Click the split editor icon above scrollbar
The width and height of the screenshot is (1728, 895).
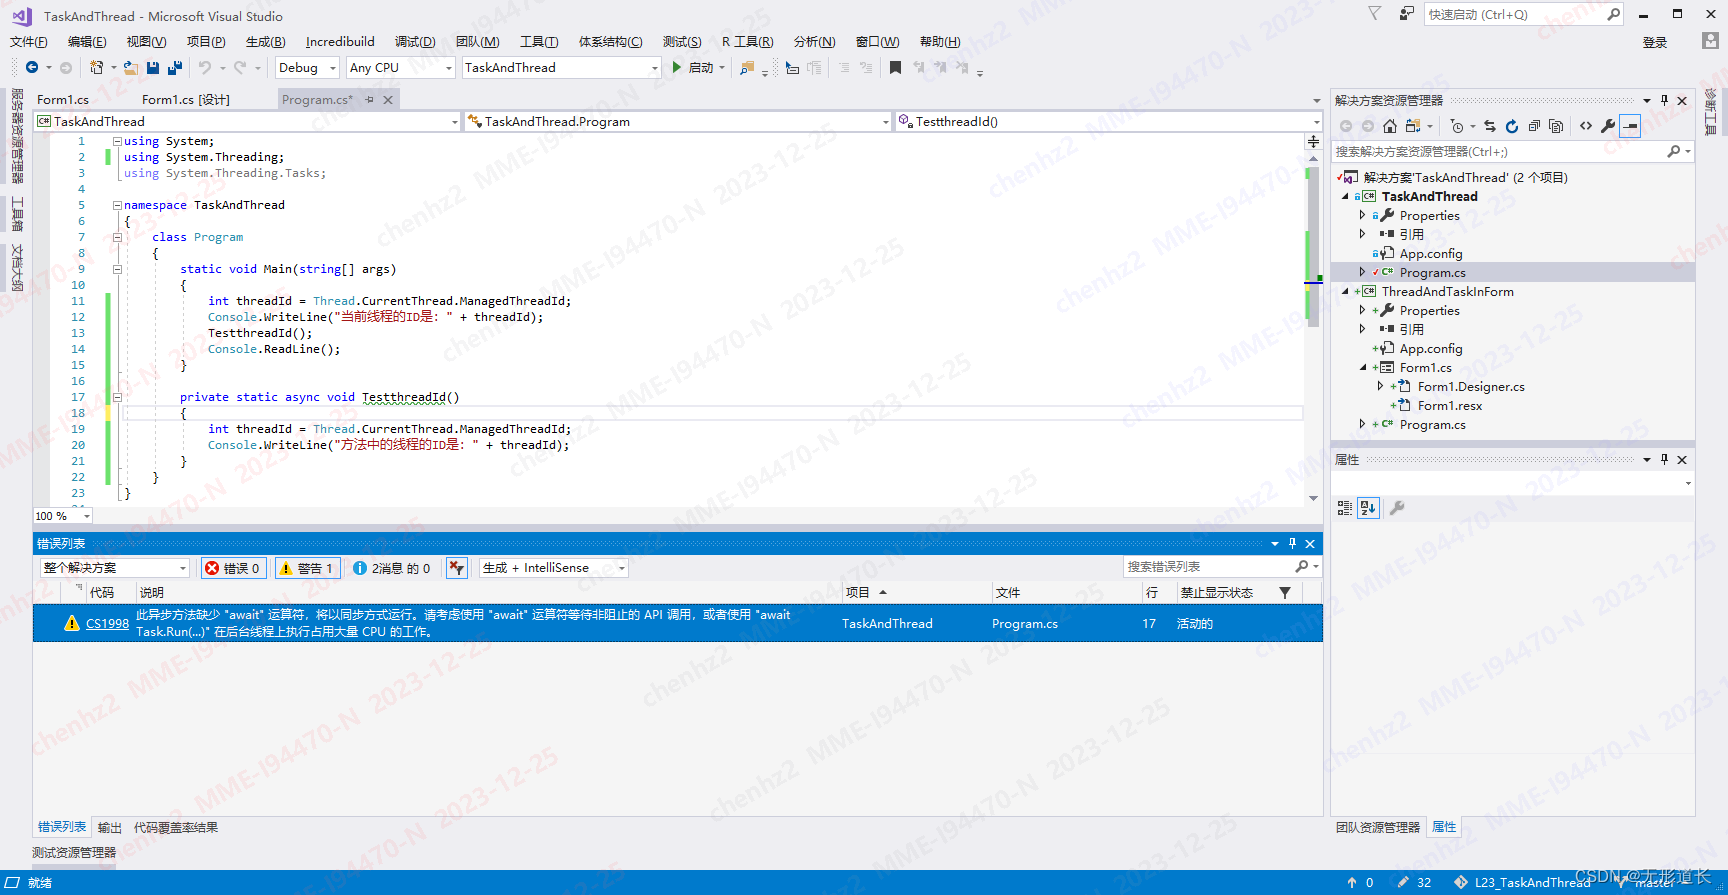(x=1313, y=142)
